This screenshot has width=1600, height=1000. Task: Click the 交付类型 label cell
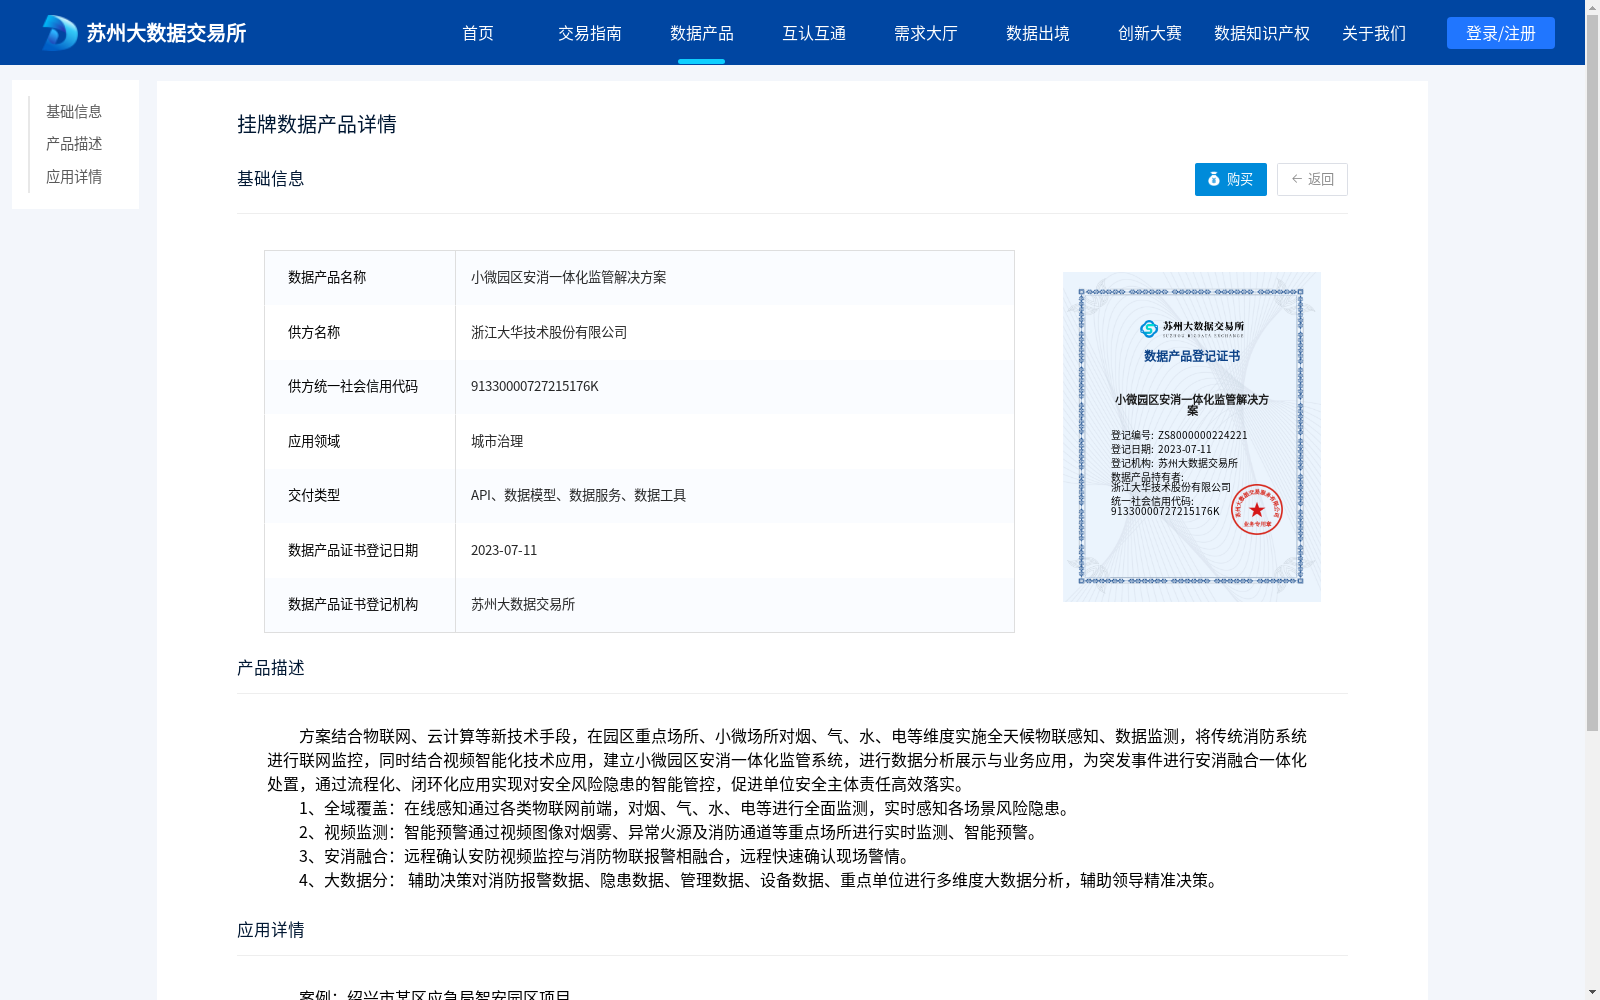pyautogui.click(x=360, y=496)
